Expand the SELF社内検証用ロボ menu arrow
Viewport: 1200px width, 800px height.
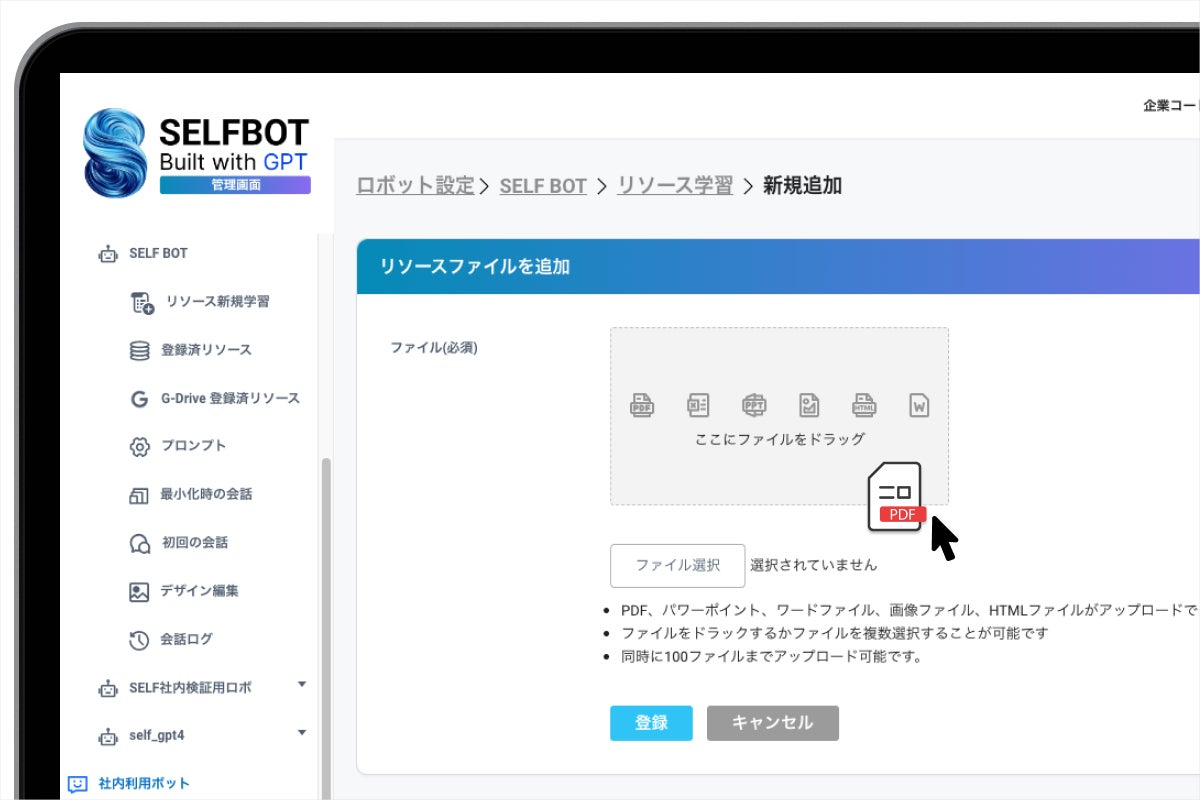pyautogui.click(x=302, y=685)
